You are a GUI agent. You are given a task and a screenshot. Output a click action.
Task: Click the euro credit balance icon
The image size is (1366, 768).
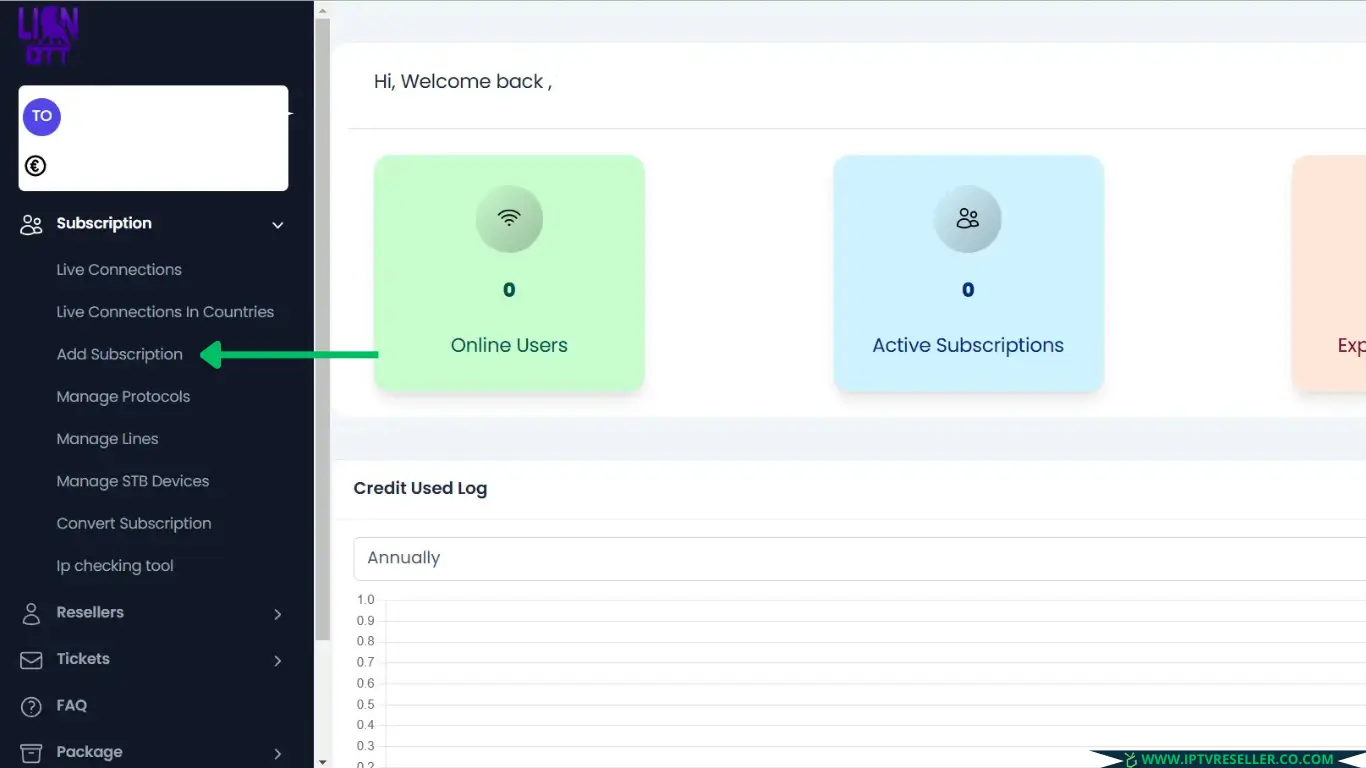point(36,166)
